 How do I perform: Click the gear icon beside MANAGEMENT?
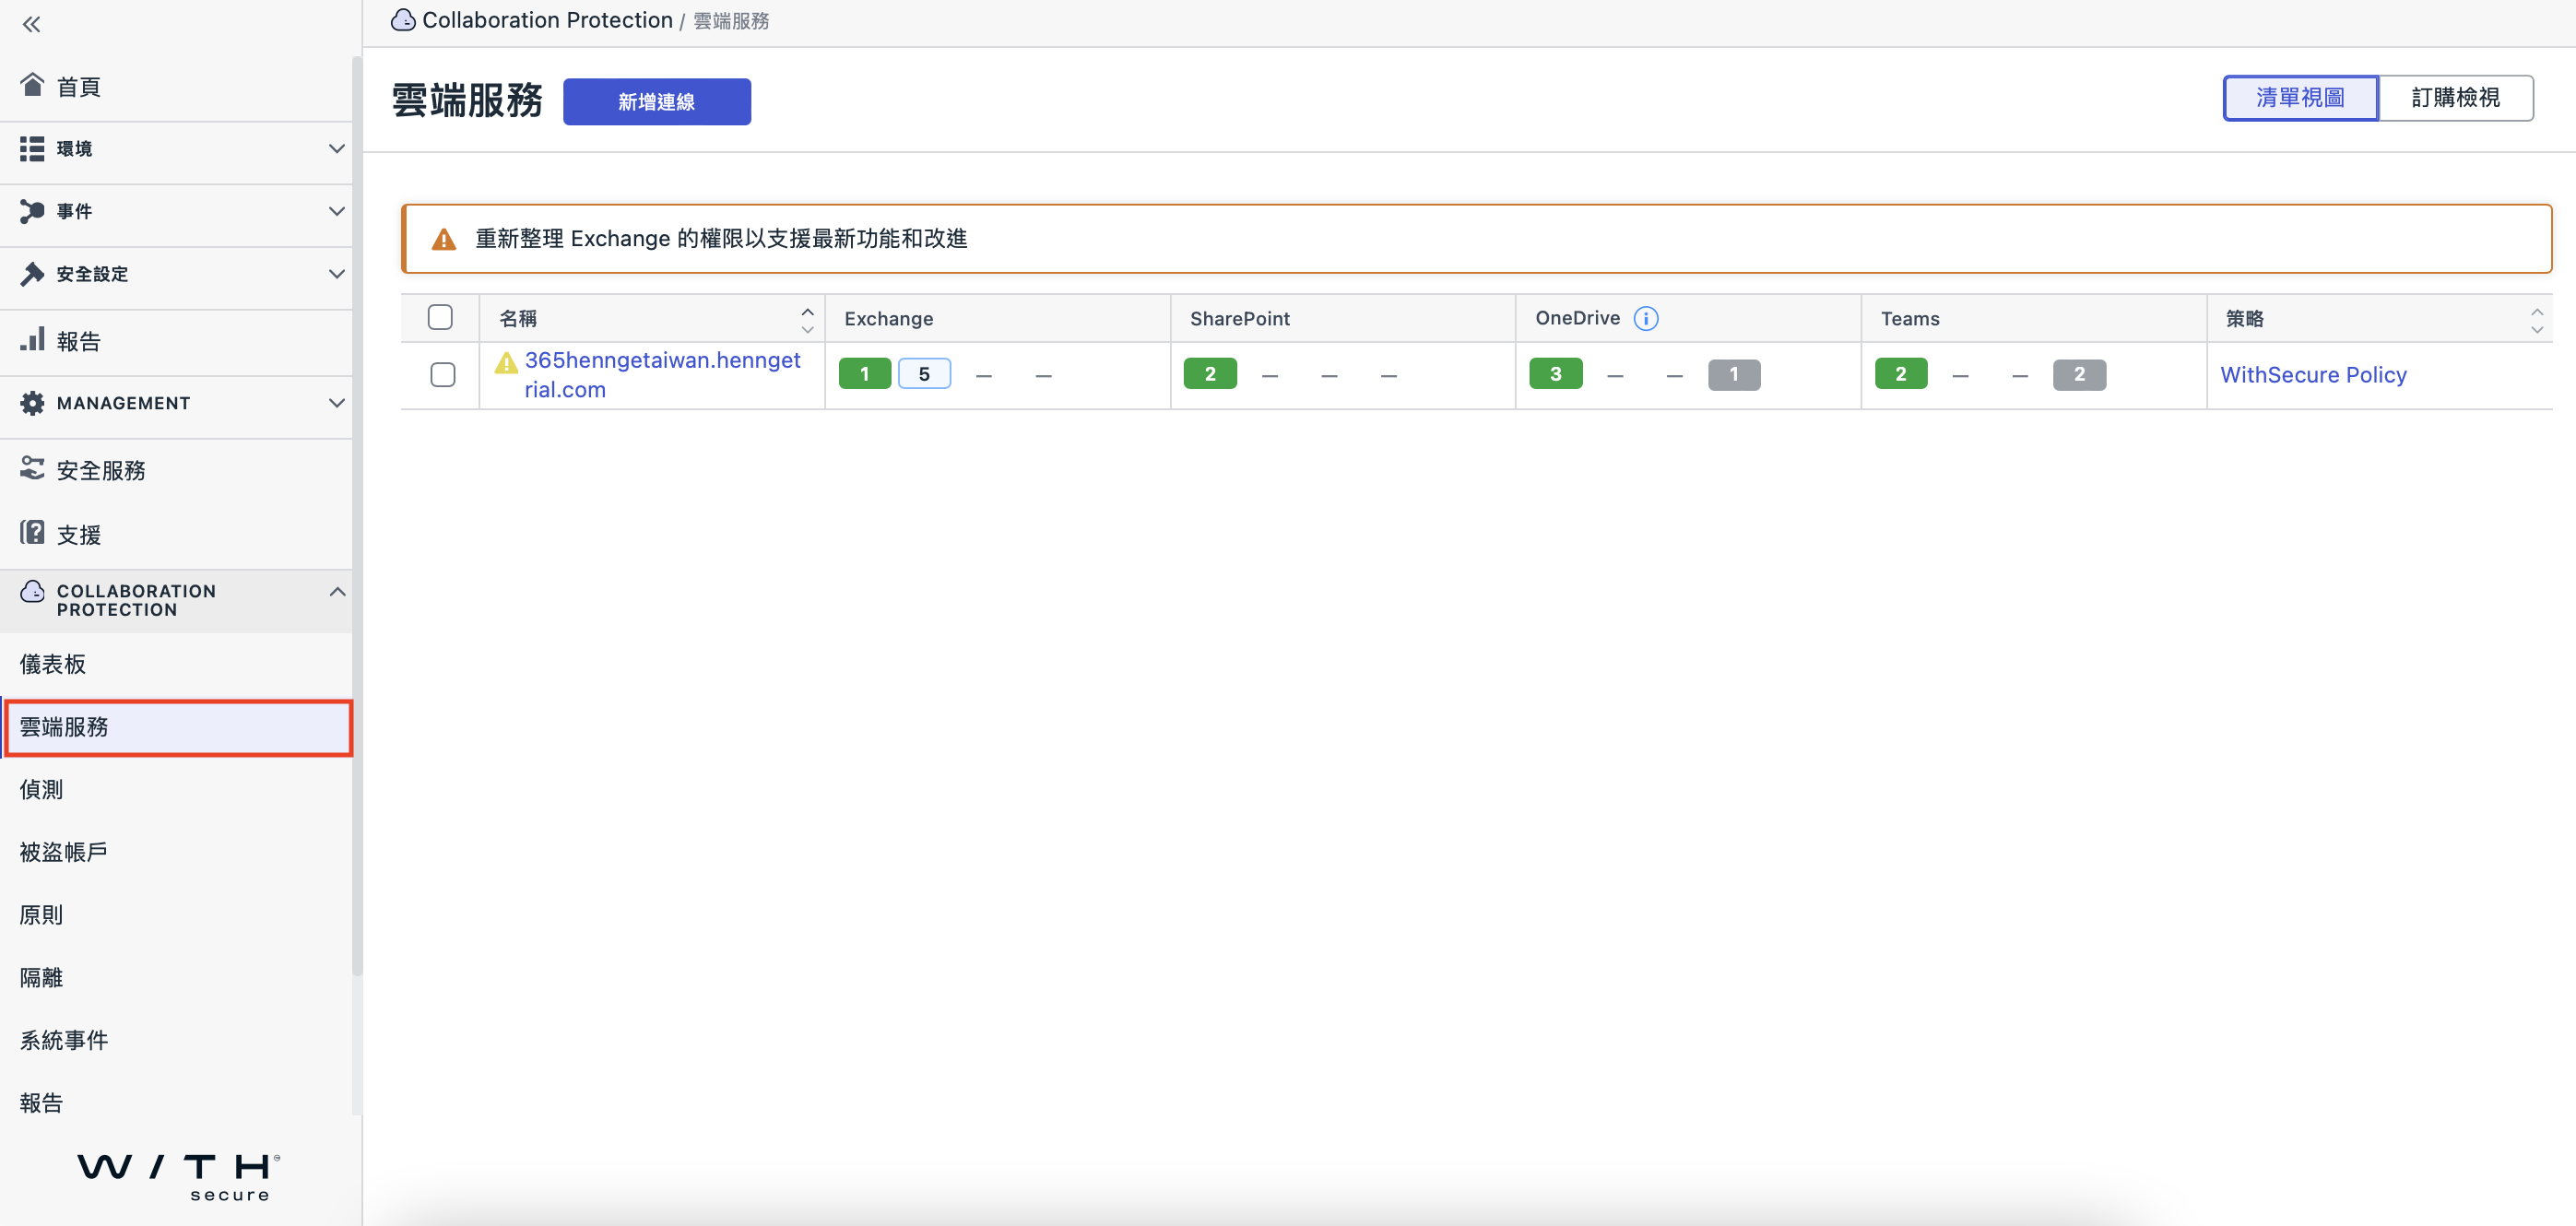pyautogui.click(x=32, y=402)
